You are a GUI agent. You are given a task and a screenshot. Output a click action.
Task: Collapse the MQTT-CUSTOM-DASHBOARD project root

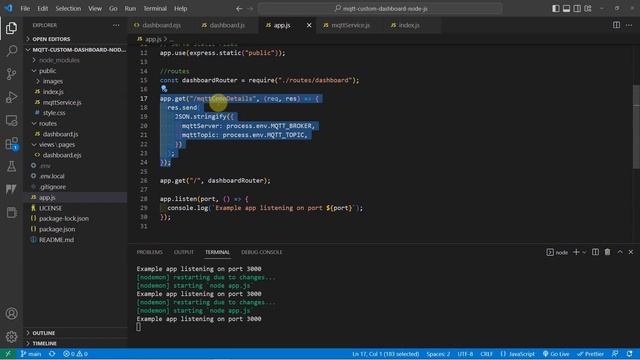(x=76, y=49)
